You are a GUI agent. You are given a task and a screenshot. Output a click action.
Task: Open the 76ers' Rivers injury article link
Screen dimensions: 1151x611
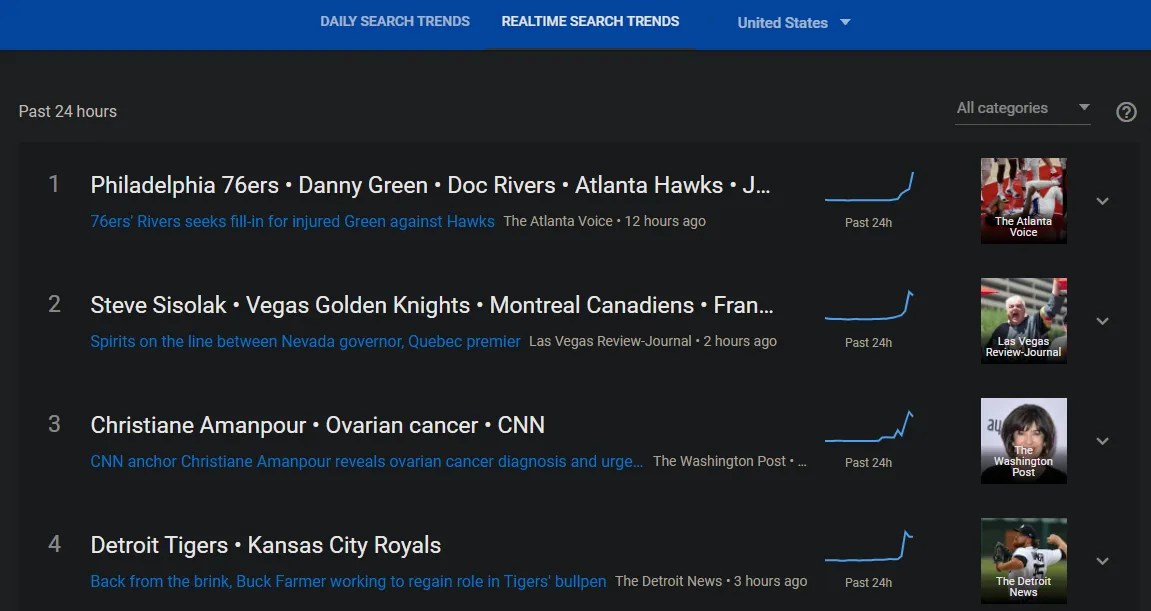[x=292, y=221]
